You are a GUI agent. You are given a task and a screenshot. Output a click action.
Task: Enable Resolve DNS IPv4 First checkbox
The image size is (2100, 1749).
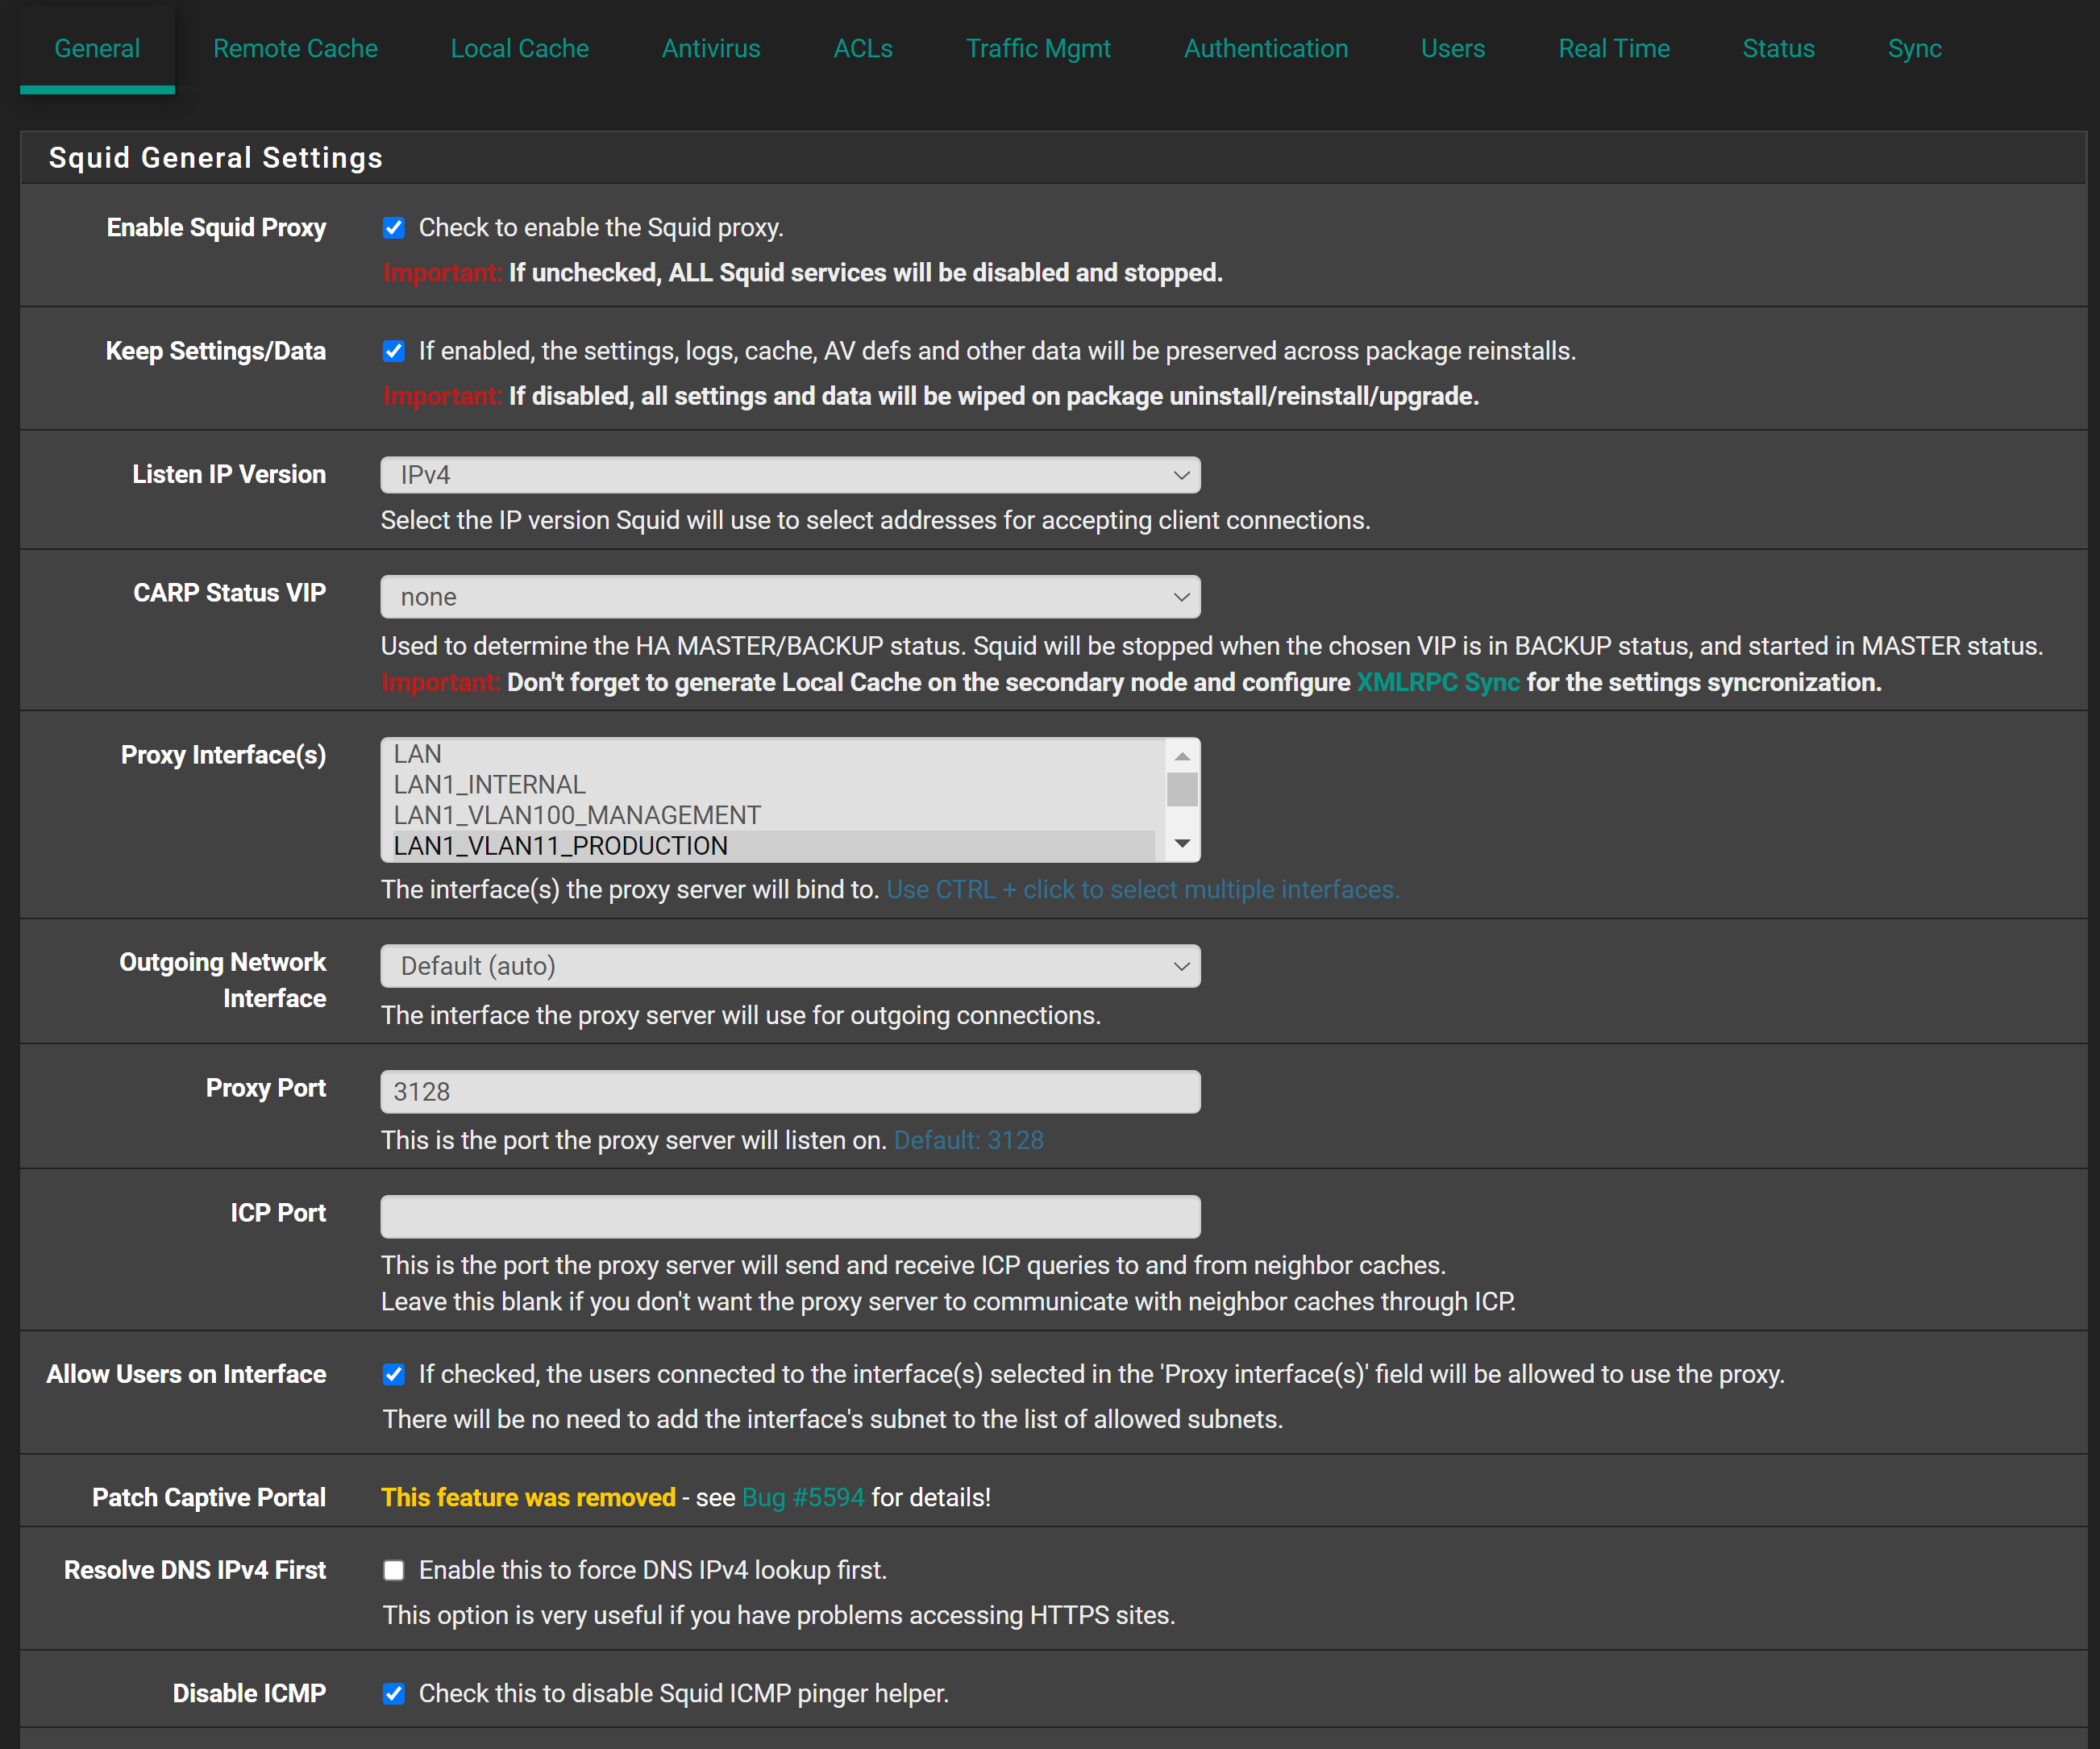coord(394,1570)
